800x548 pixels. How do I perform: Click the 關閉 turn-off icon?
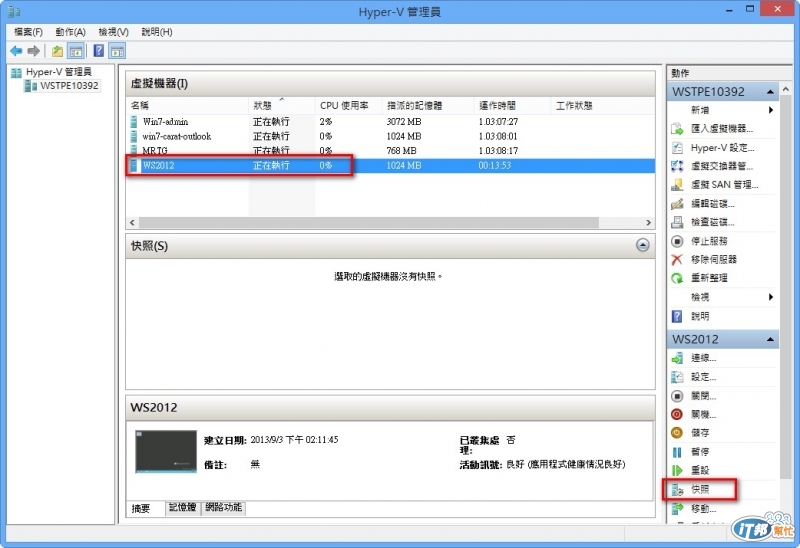coord(677,396)
